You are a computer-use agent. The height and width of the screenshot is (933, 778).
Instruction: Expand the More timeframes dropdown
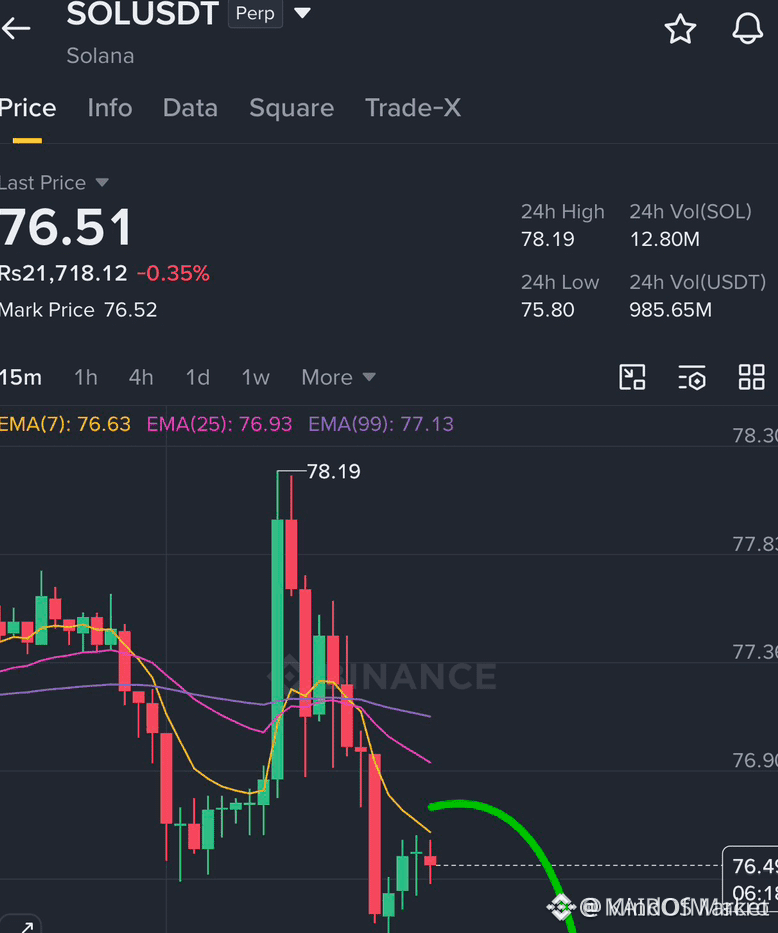(x=338, y=377)
